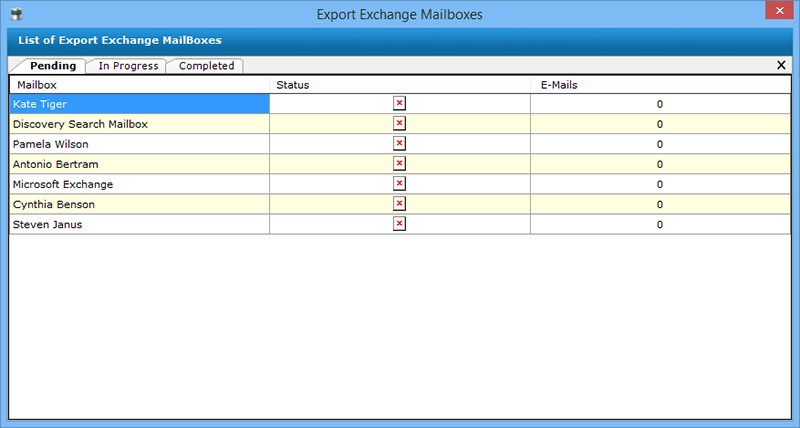The width and height of the screenshot is (800, 428).
Task: Click the status icon in Microsoft Exchange row
Action: pyautogui.click(x=399, y=184)
